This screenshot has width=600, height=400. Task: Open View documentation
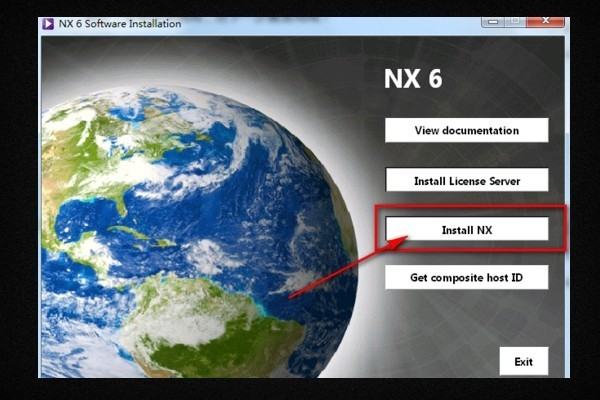(x=467, y=130)
